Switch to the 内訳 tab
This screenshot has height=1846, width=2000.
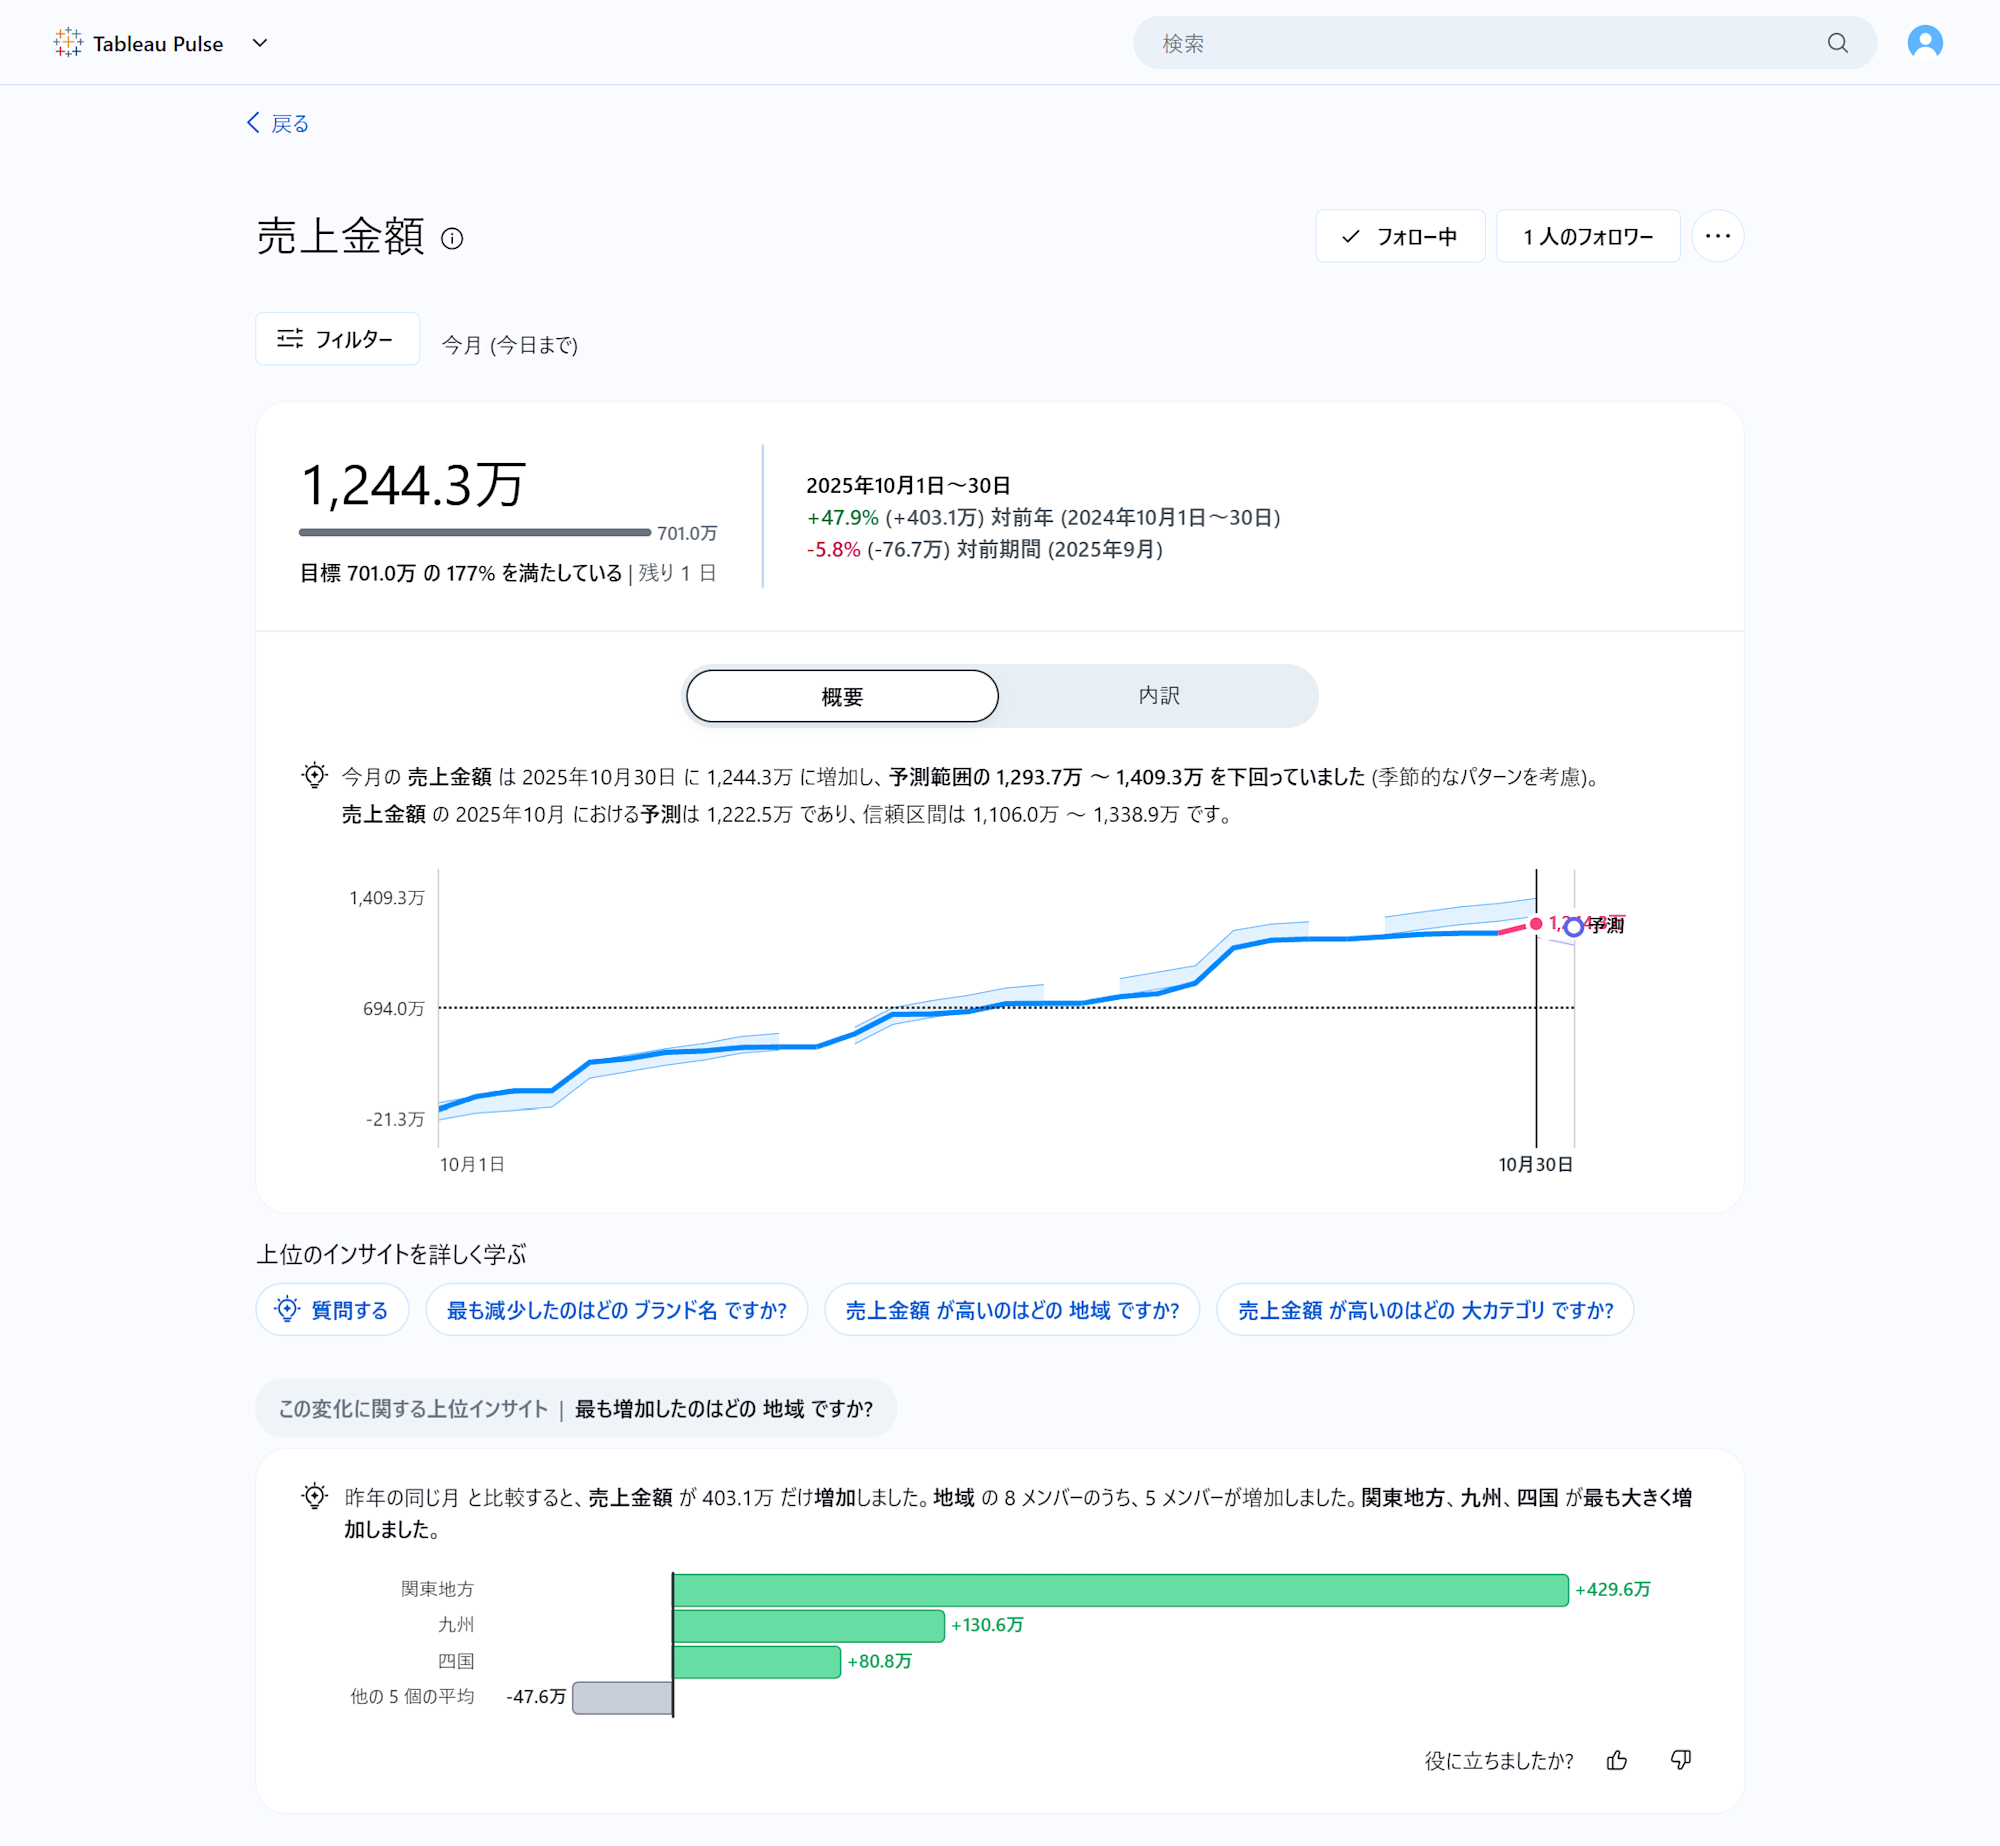1158,696
